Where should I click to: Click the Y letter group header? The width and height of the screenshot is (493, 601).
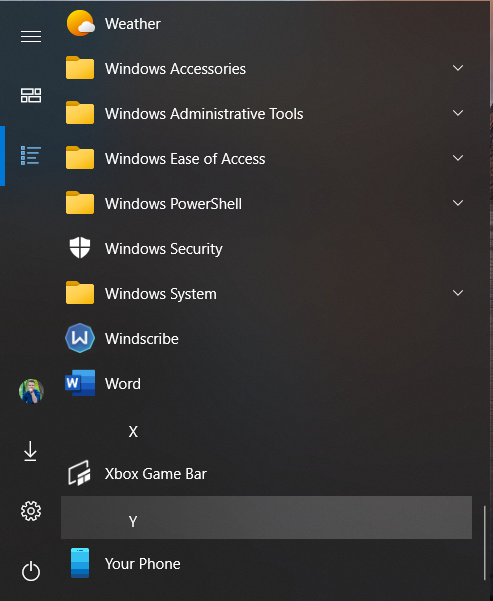tap(266, 518)
